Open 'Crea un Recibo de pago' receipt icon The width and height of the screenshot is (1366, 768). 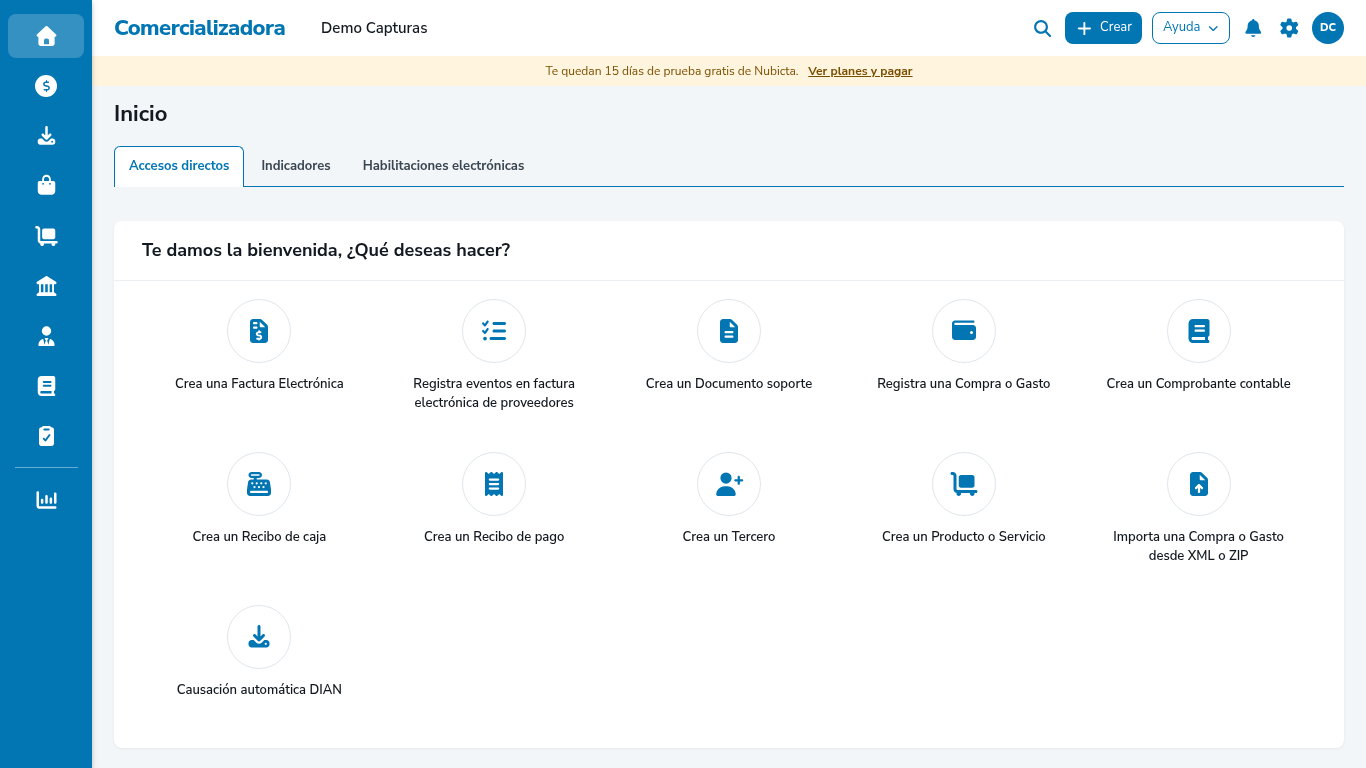(494, 484)
